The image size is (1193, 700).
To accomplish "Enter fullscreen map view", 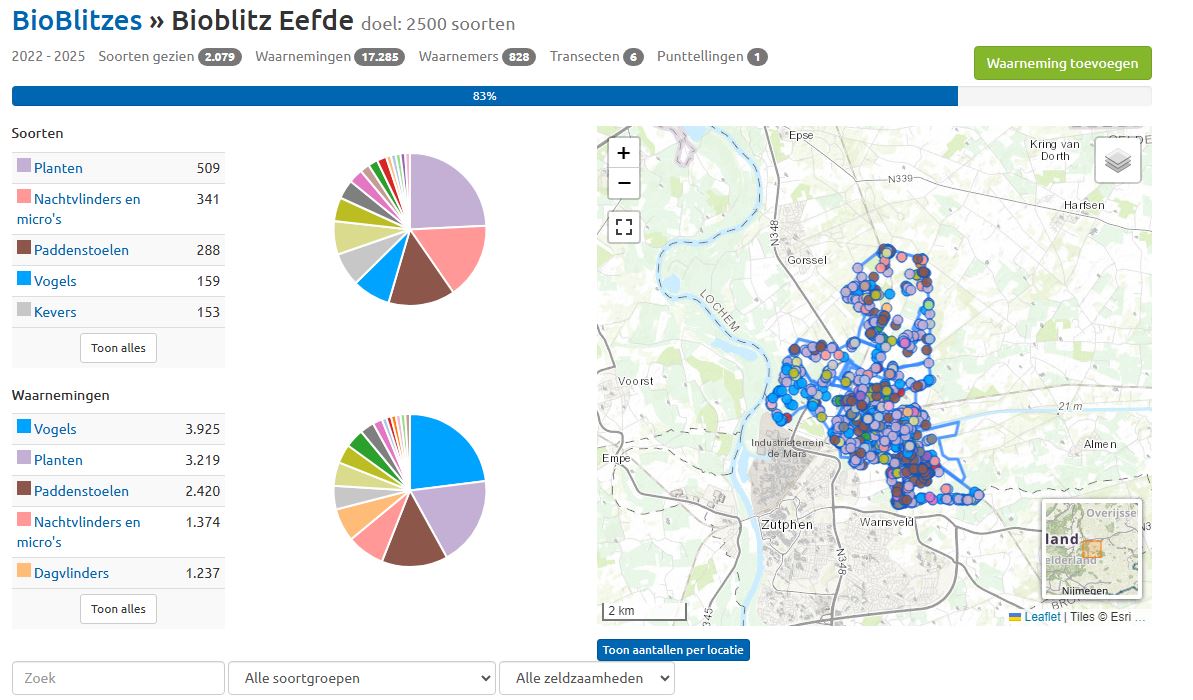I will click(x=624, y=227).
